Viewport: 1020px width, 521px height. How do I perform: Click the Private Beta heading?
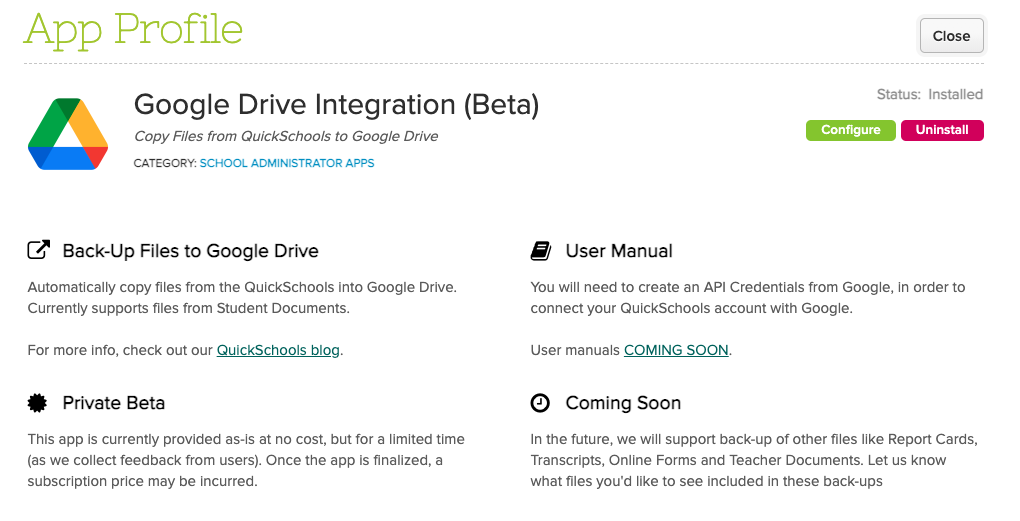coord(114,403)
